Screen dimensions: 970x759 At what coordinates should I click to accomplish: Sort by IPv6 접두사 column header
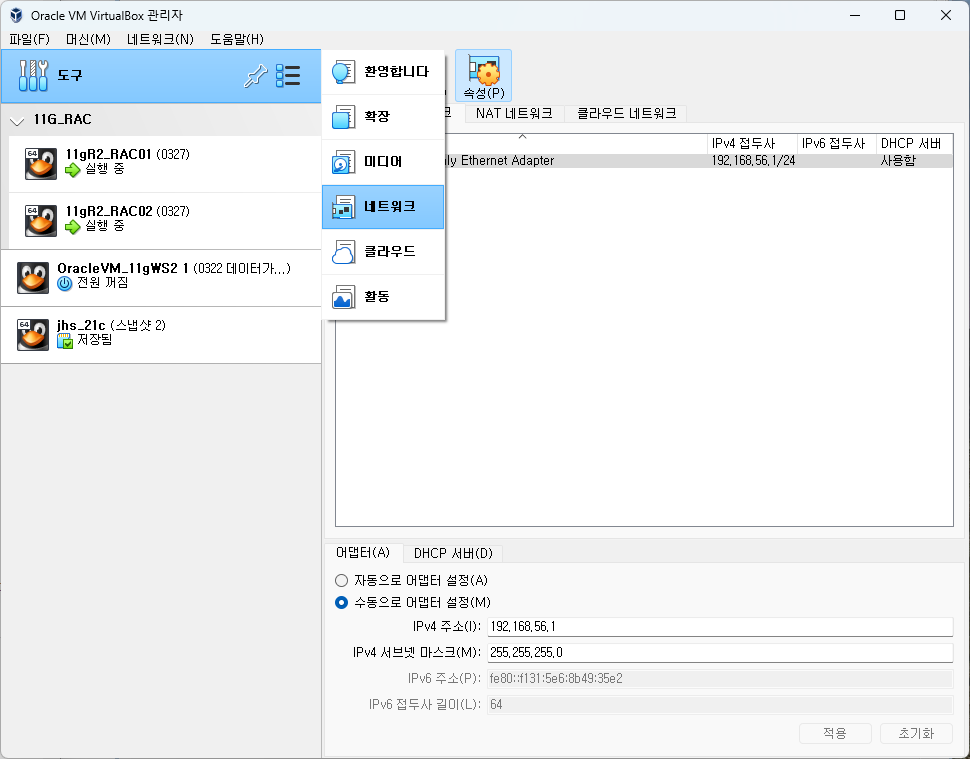click(836, 144)
